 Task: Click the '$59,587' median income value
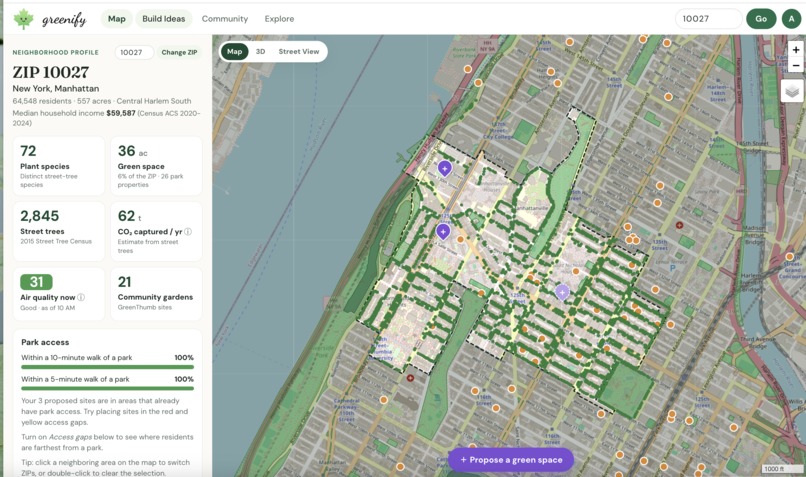point(121,113)
